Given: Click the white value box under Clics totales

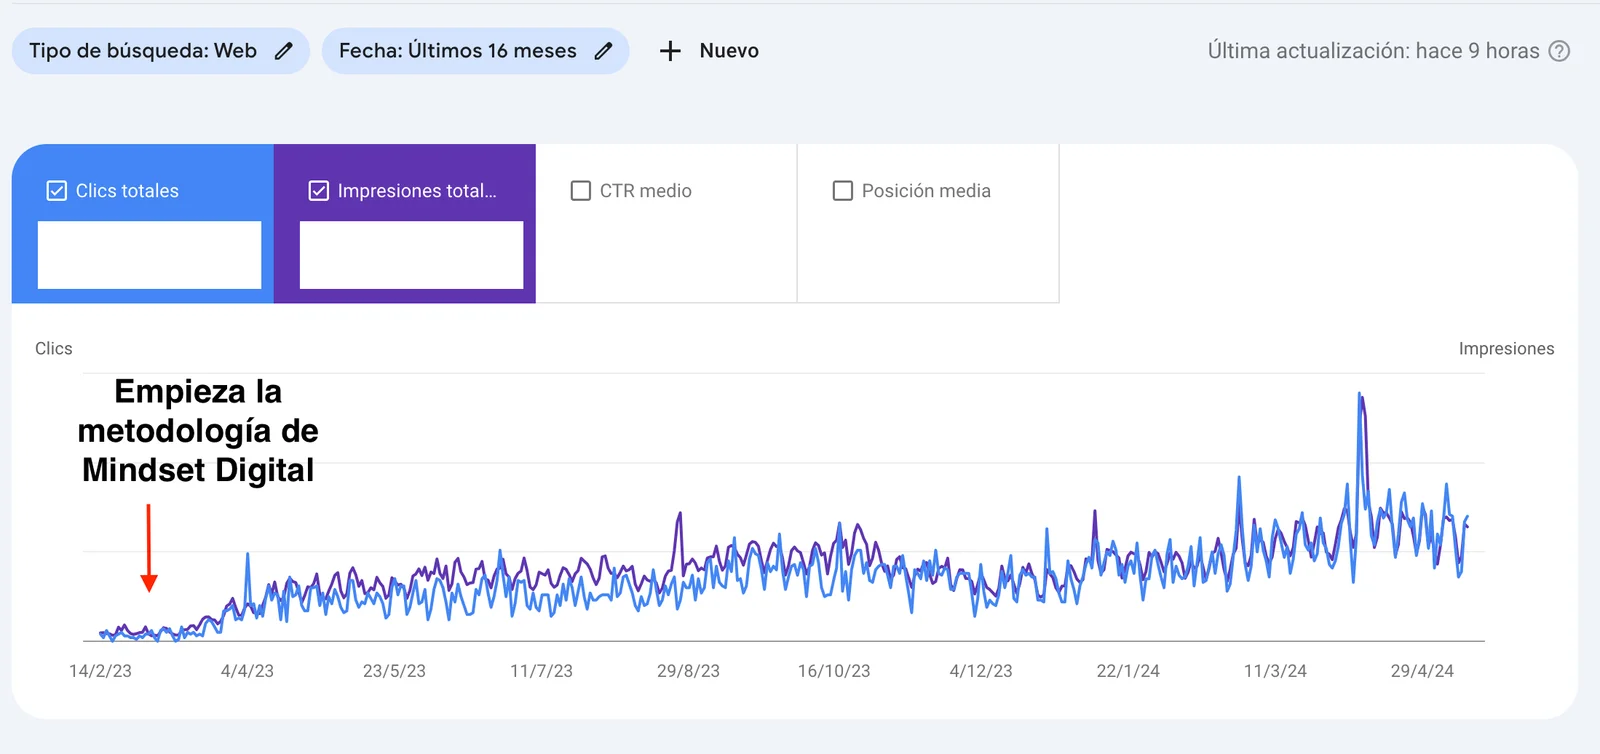Looking at the screenshot, I should [149, 255].
